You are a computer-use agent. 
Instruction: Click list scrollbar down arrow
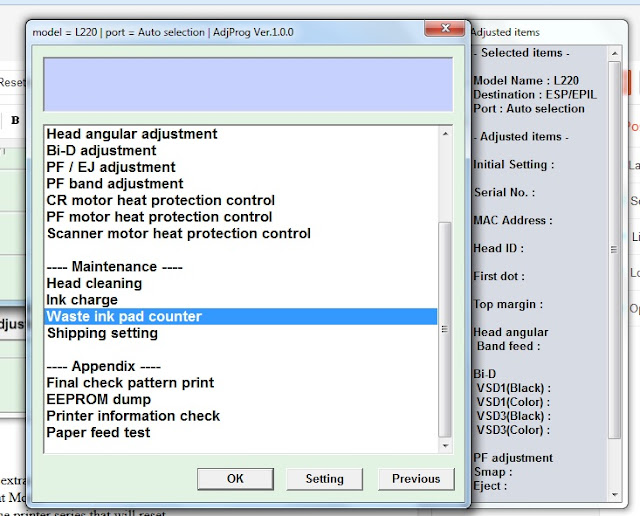point(445,446)
